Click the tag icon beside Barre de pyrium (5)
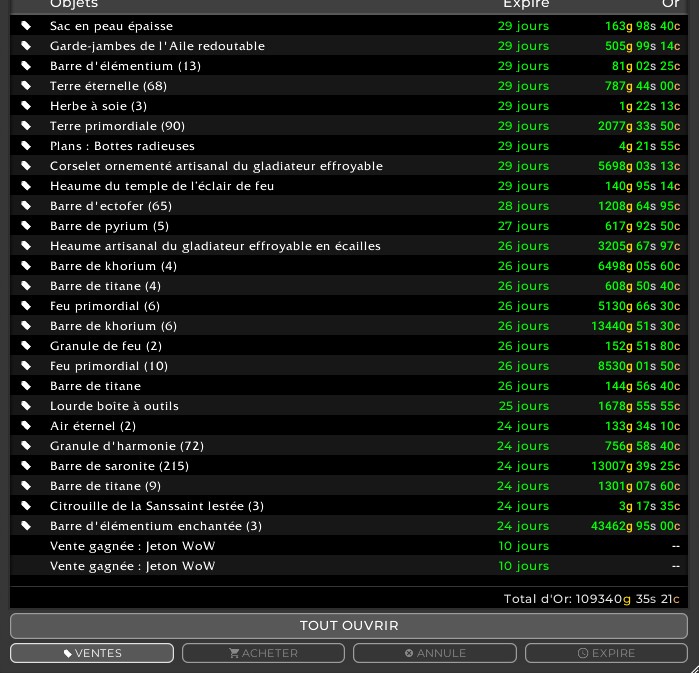 [x=26, y=226]
